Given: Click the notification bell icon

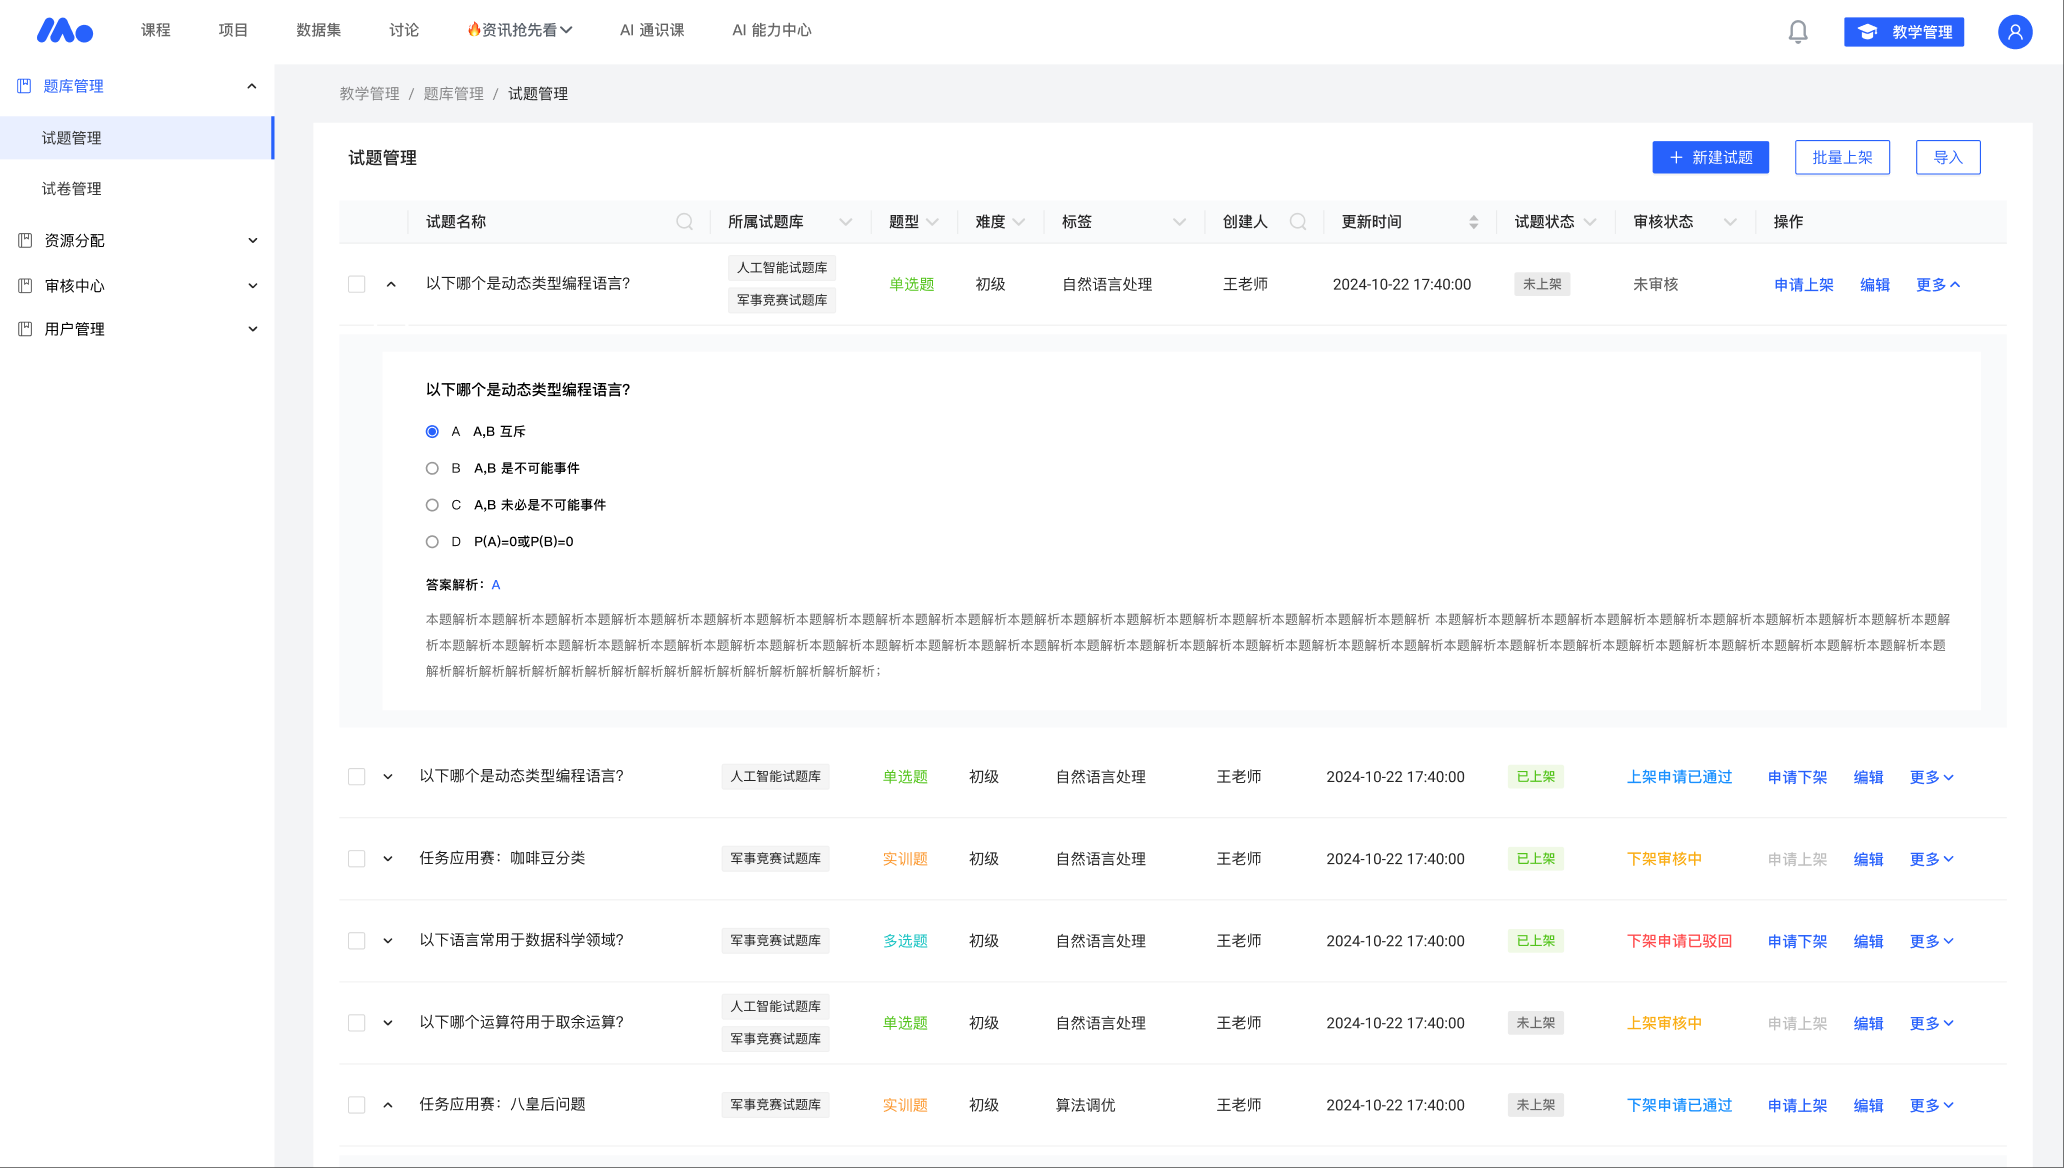Looking at the screenshot, I should (1797, 32).
